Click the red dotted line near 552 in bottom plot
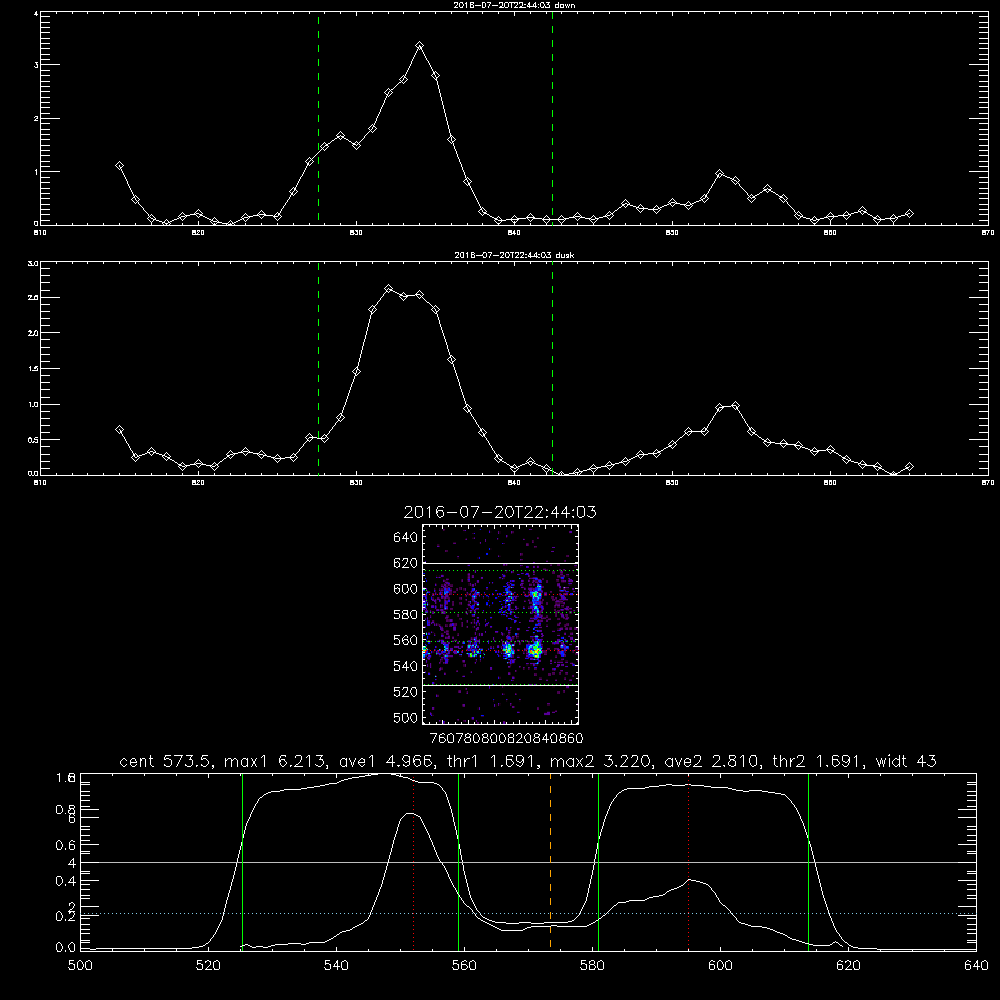The width and height of the screenshot is (1000, 1000). pos(414,861)
